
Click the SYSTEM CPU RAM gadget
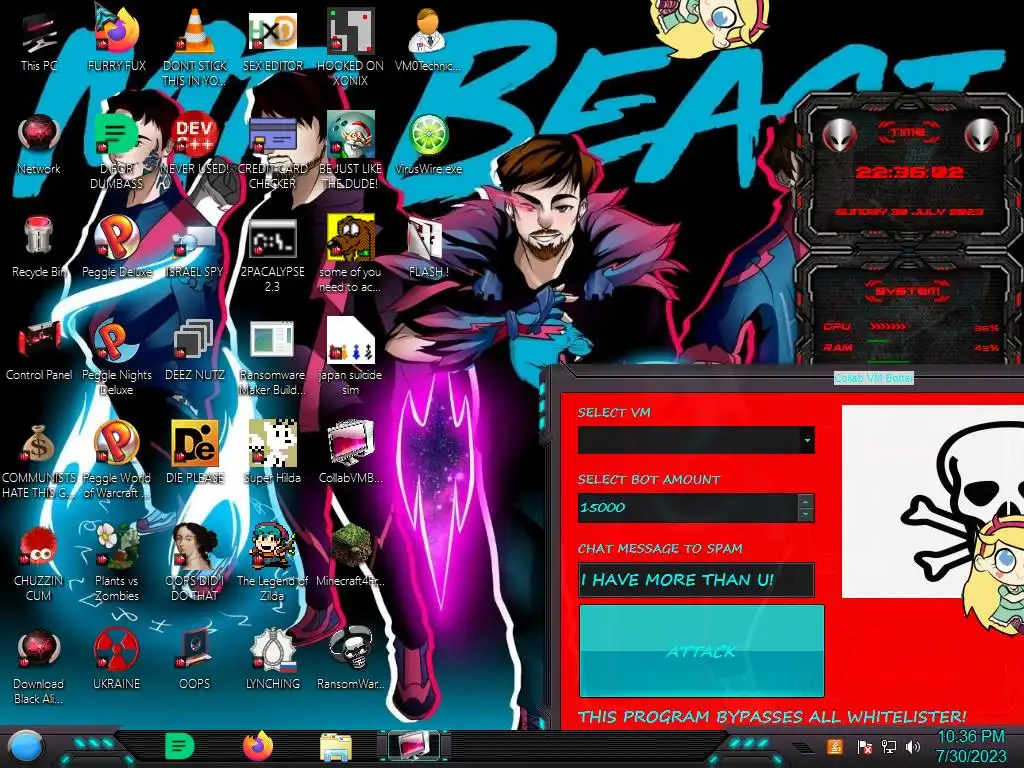pyautogui.click(x=910, y=312)
